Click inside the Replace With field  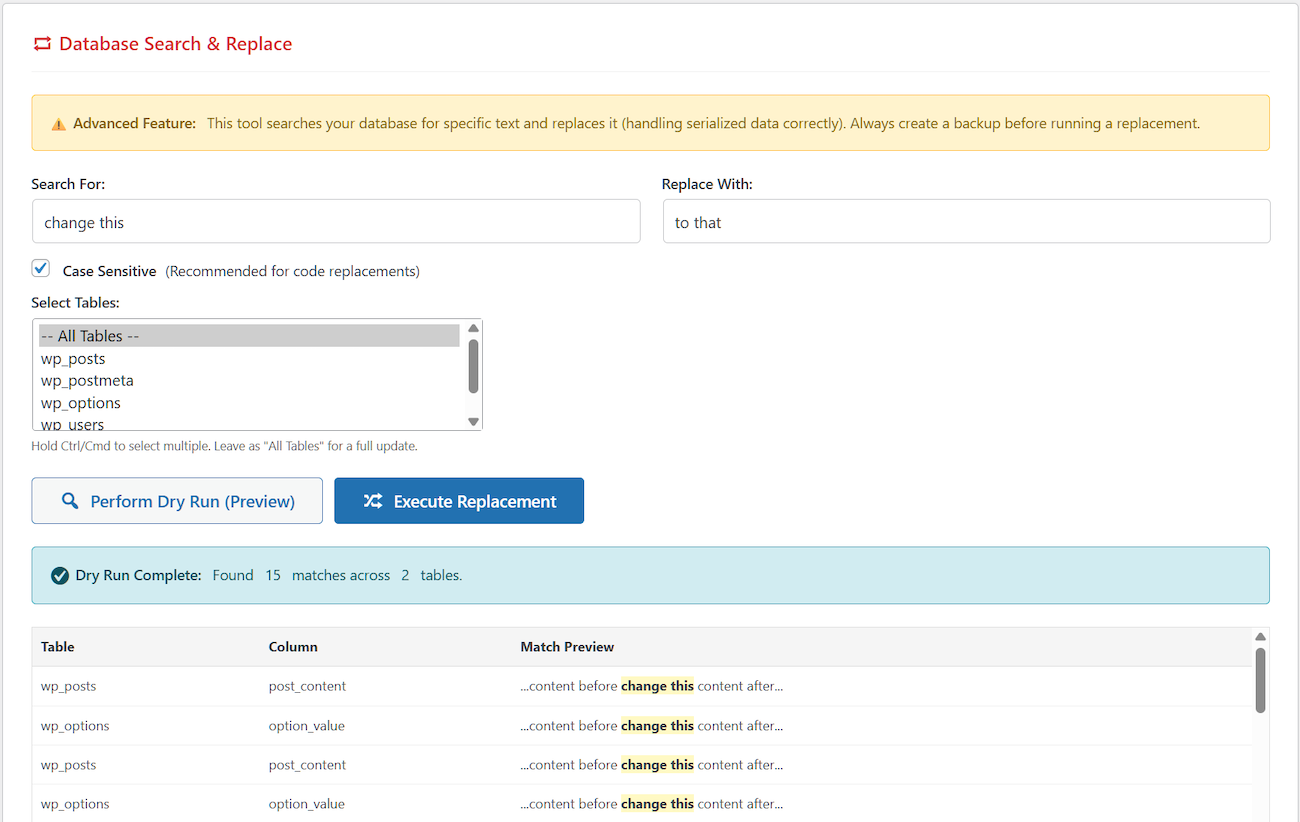click(966, 221)
